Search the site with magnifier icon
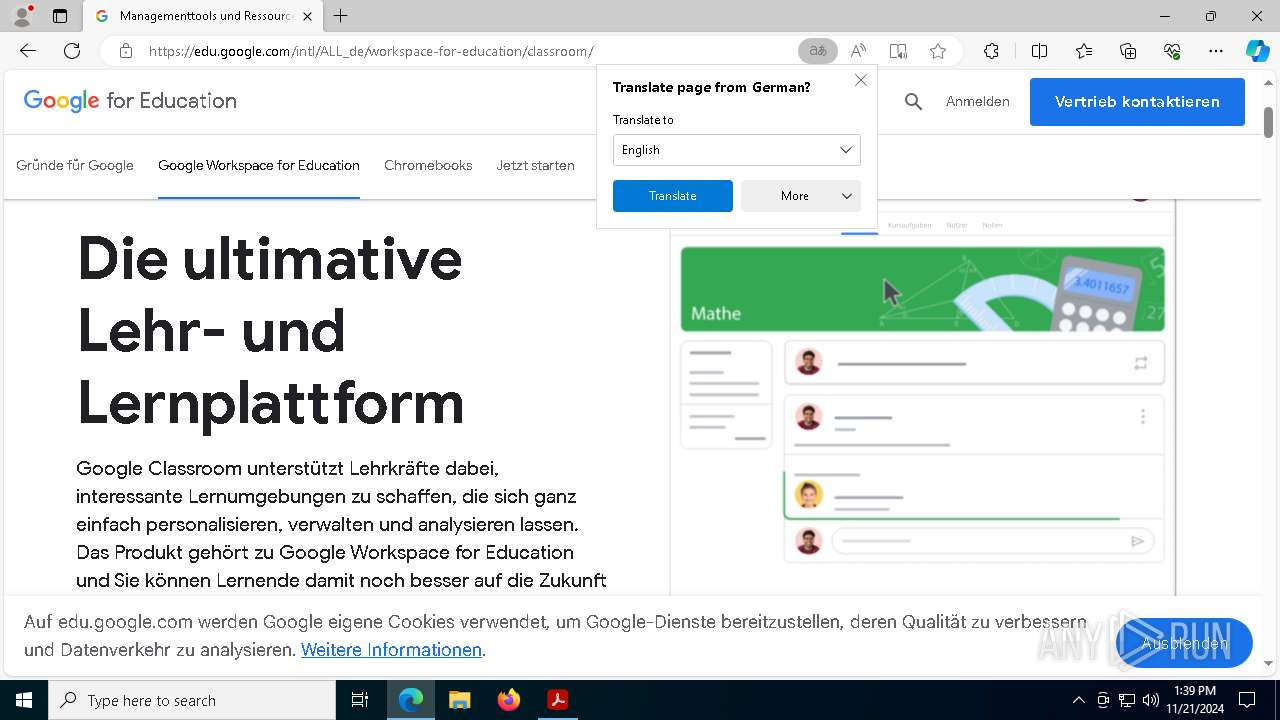1280x720 pixels. coord(913,101)
